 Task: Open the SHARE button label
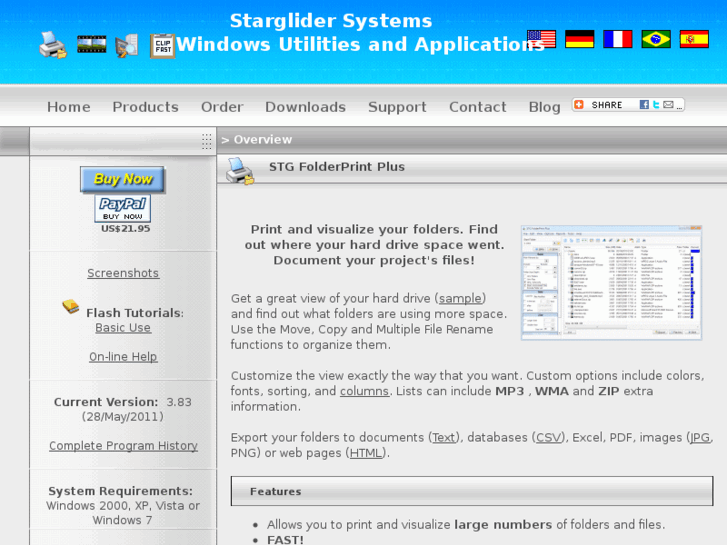606,105
